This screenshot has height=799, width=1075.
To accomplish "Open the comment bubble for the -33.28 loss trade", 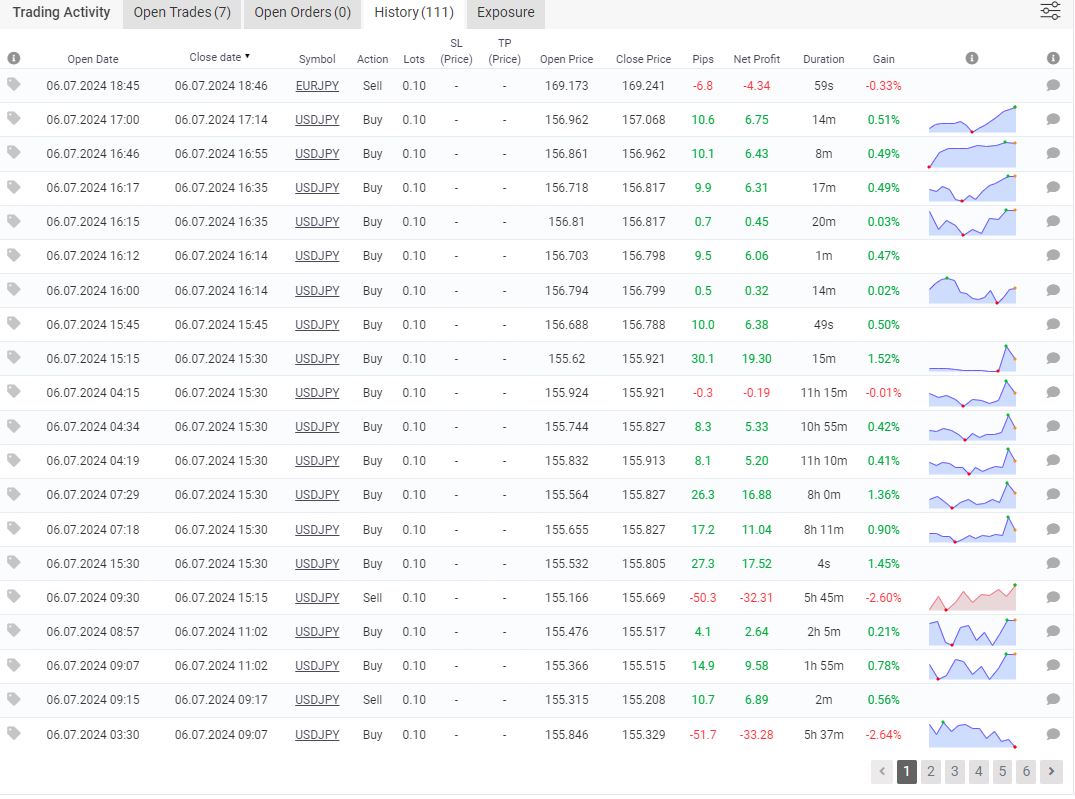I will point(1053,734).
